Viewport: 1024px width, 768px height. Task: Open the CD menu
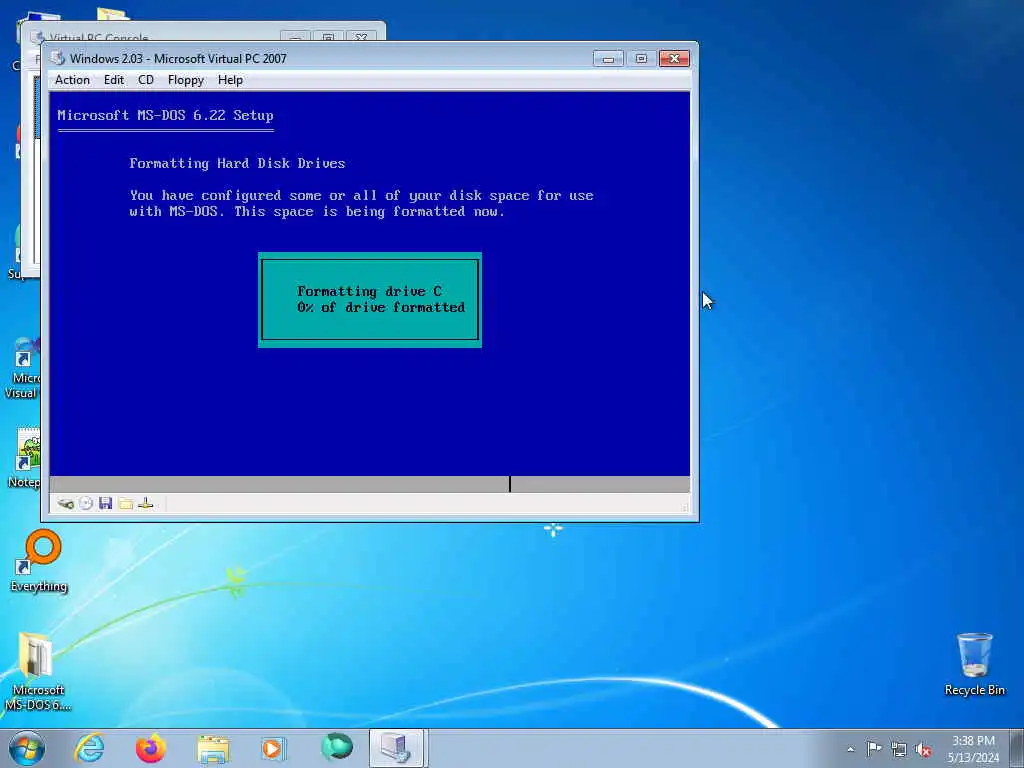click(x=146, y=80)
